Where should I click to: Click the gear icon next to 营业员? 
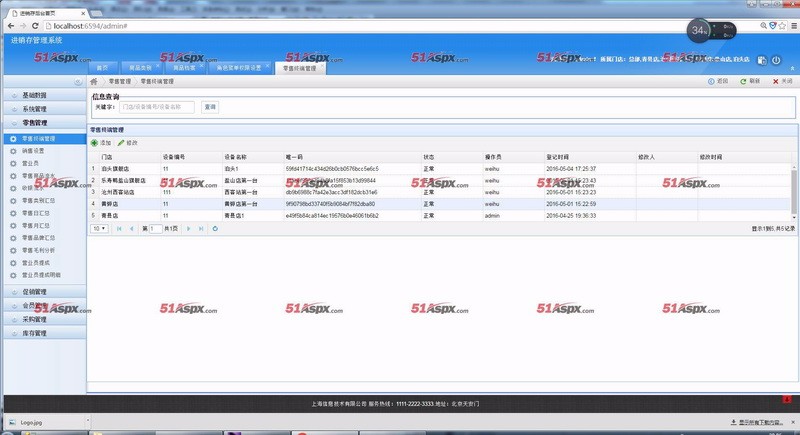point(13,163)
